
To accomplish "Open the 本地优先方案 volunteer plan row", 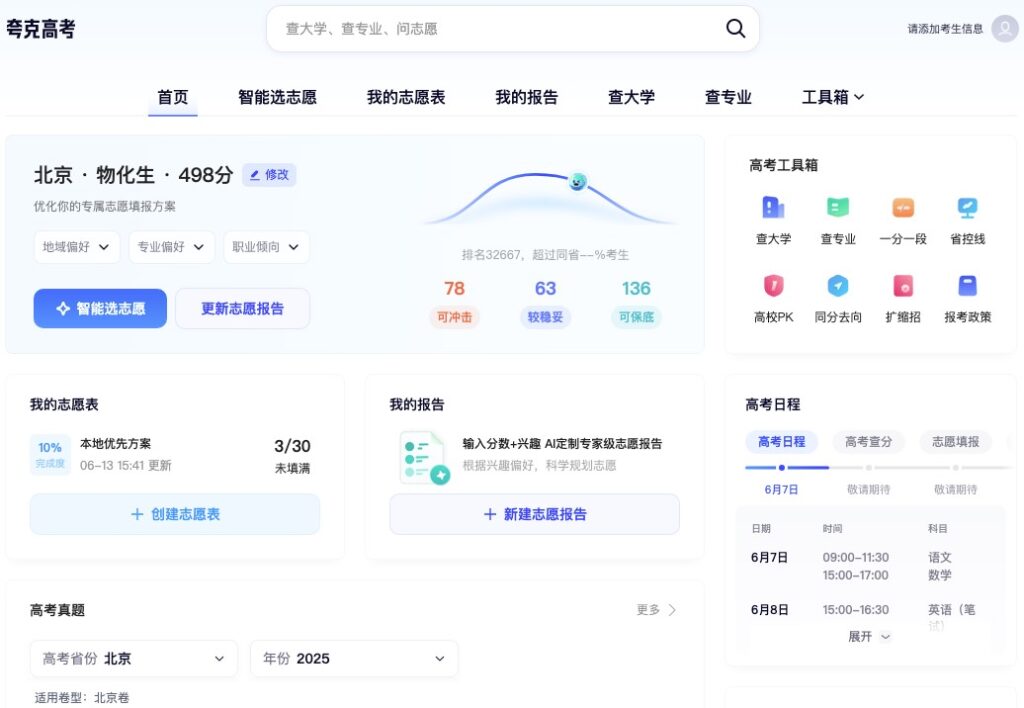I will 175,455.
